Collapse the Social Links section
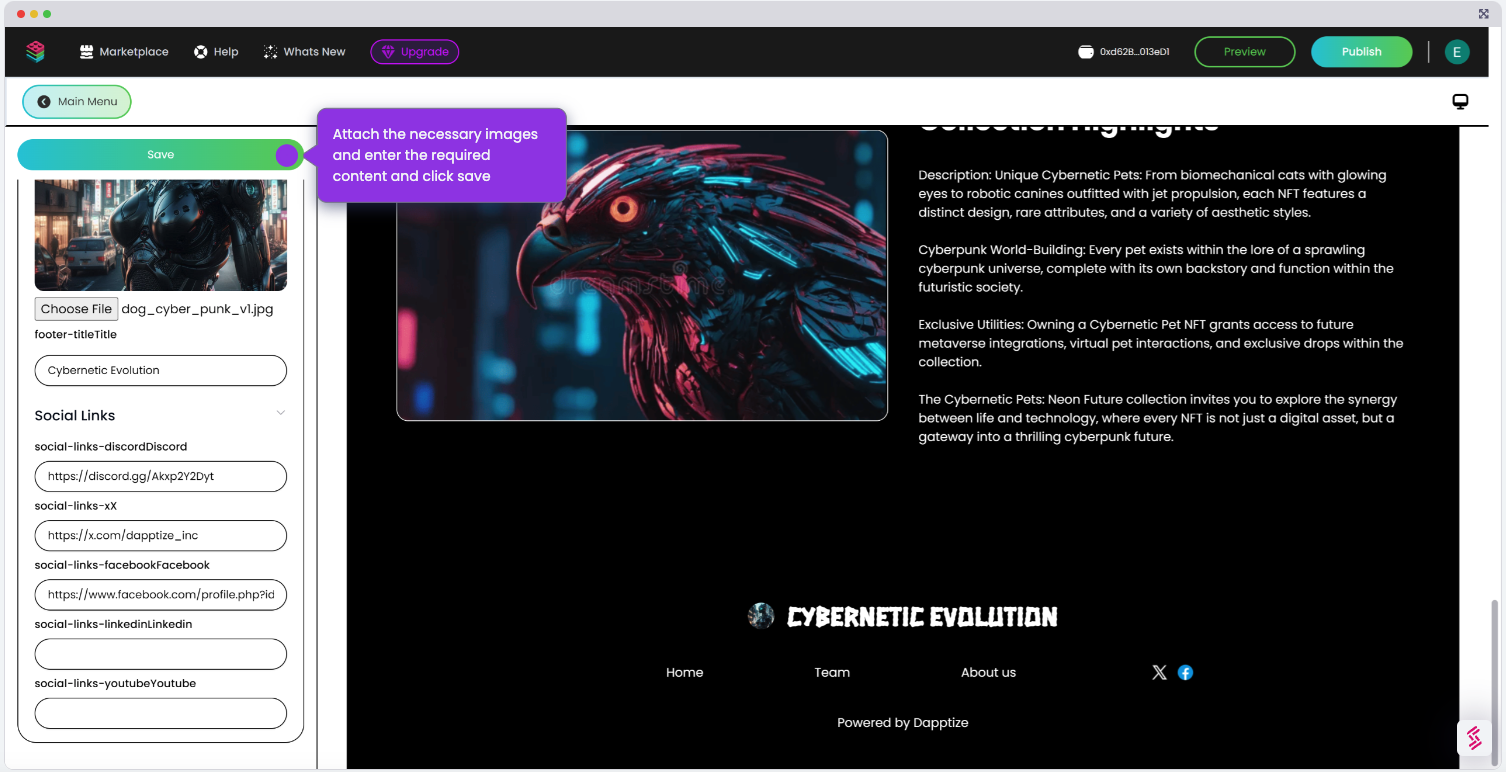 [281, 412]
